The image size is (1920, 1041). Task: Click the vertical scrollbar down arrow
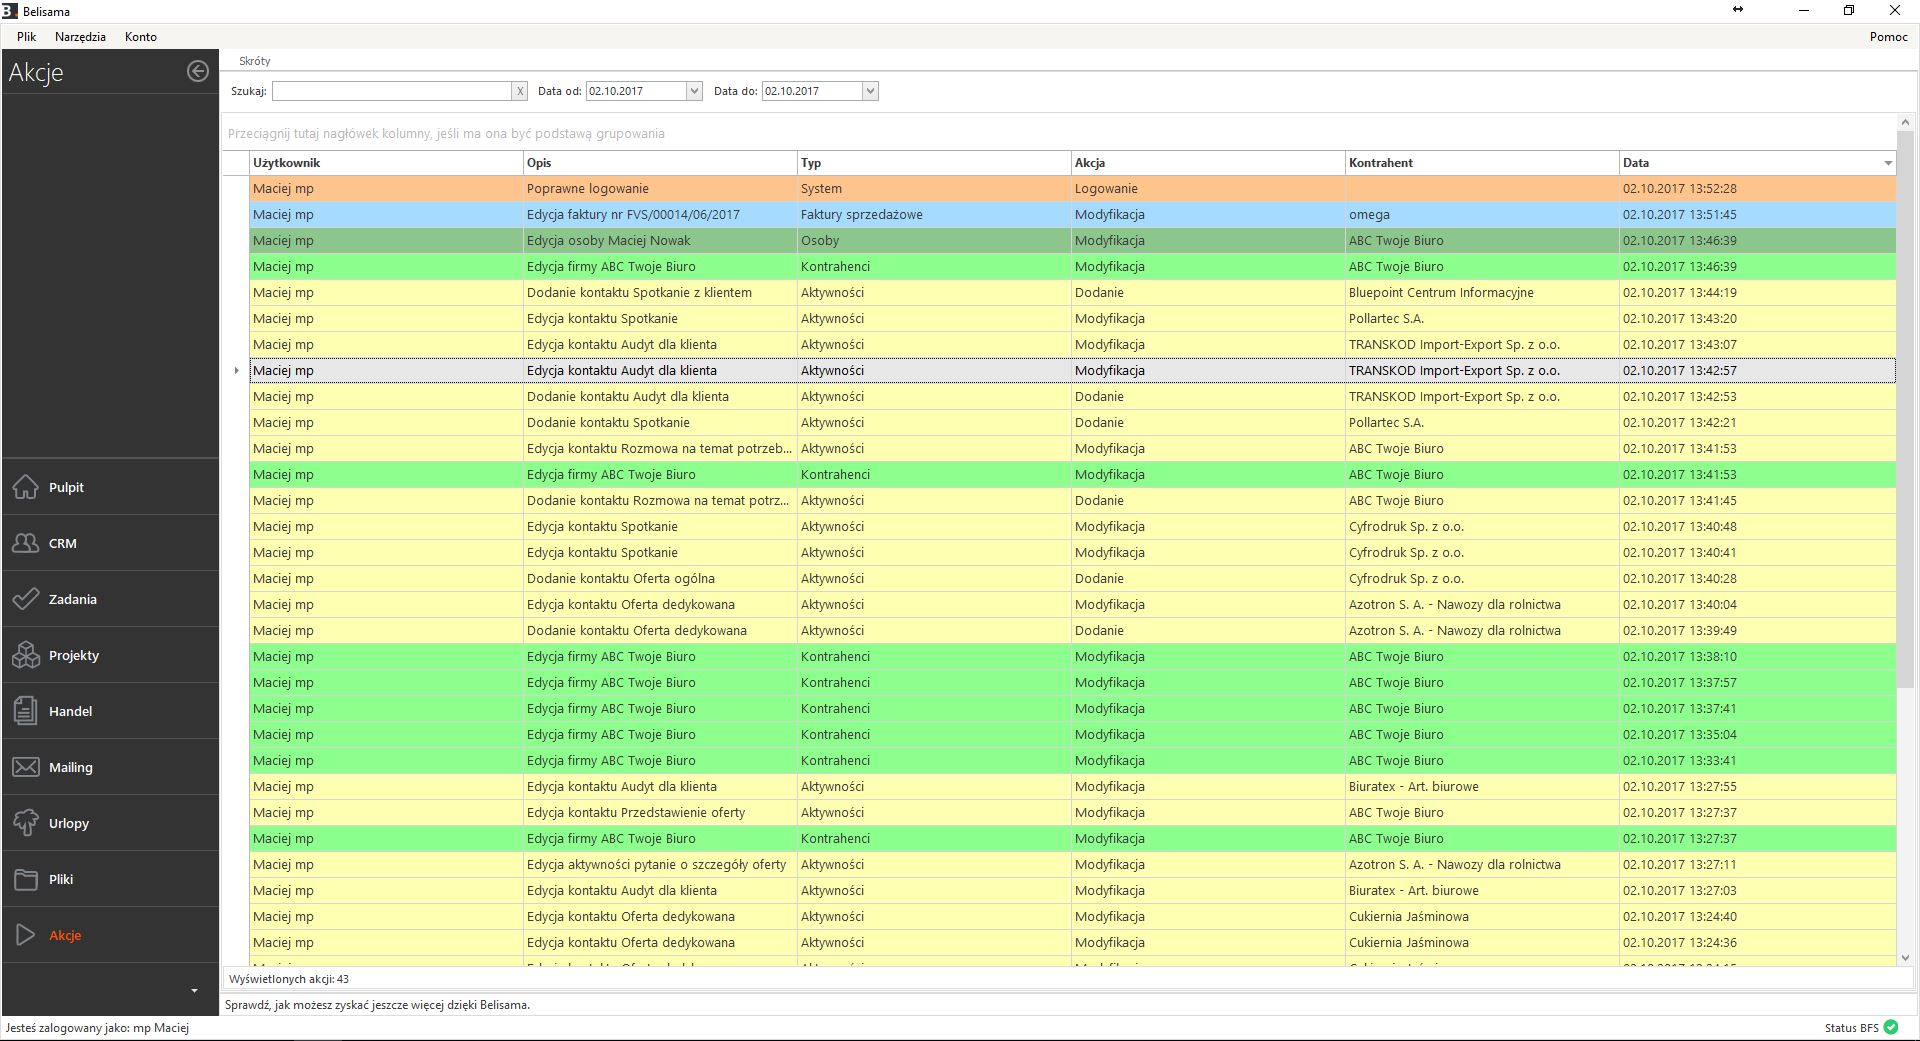pos(1904,957)
